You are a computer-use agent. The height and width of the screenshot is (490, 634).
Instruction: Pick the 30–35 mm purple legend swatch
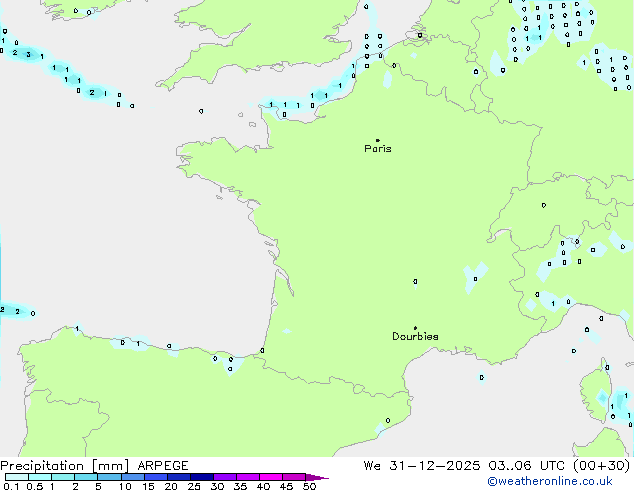coord(225,477)
